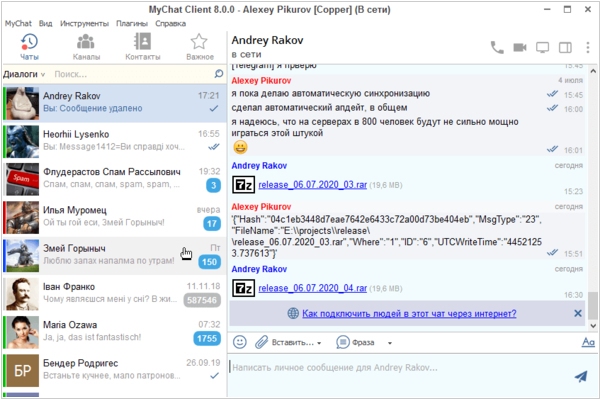Toggle the side panel layout icon

tap(565, 47)
